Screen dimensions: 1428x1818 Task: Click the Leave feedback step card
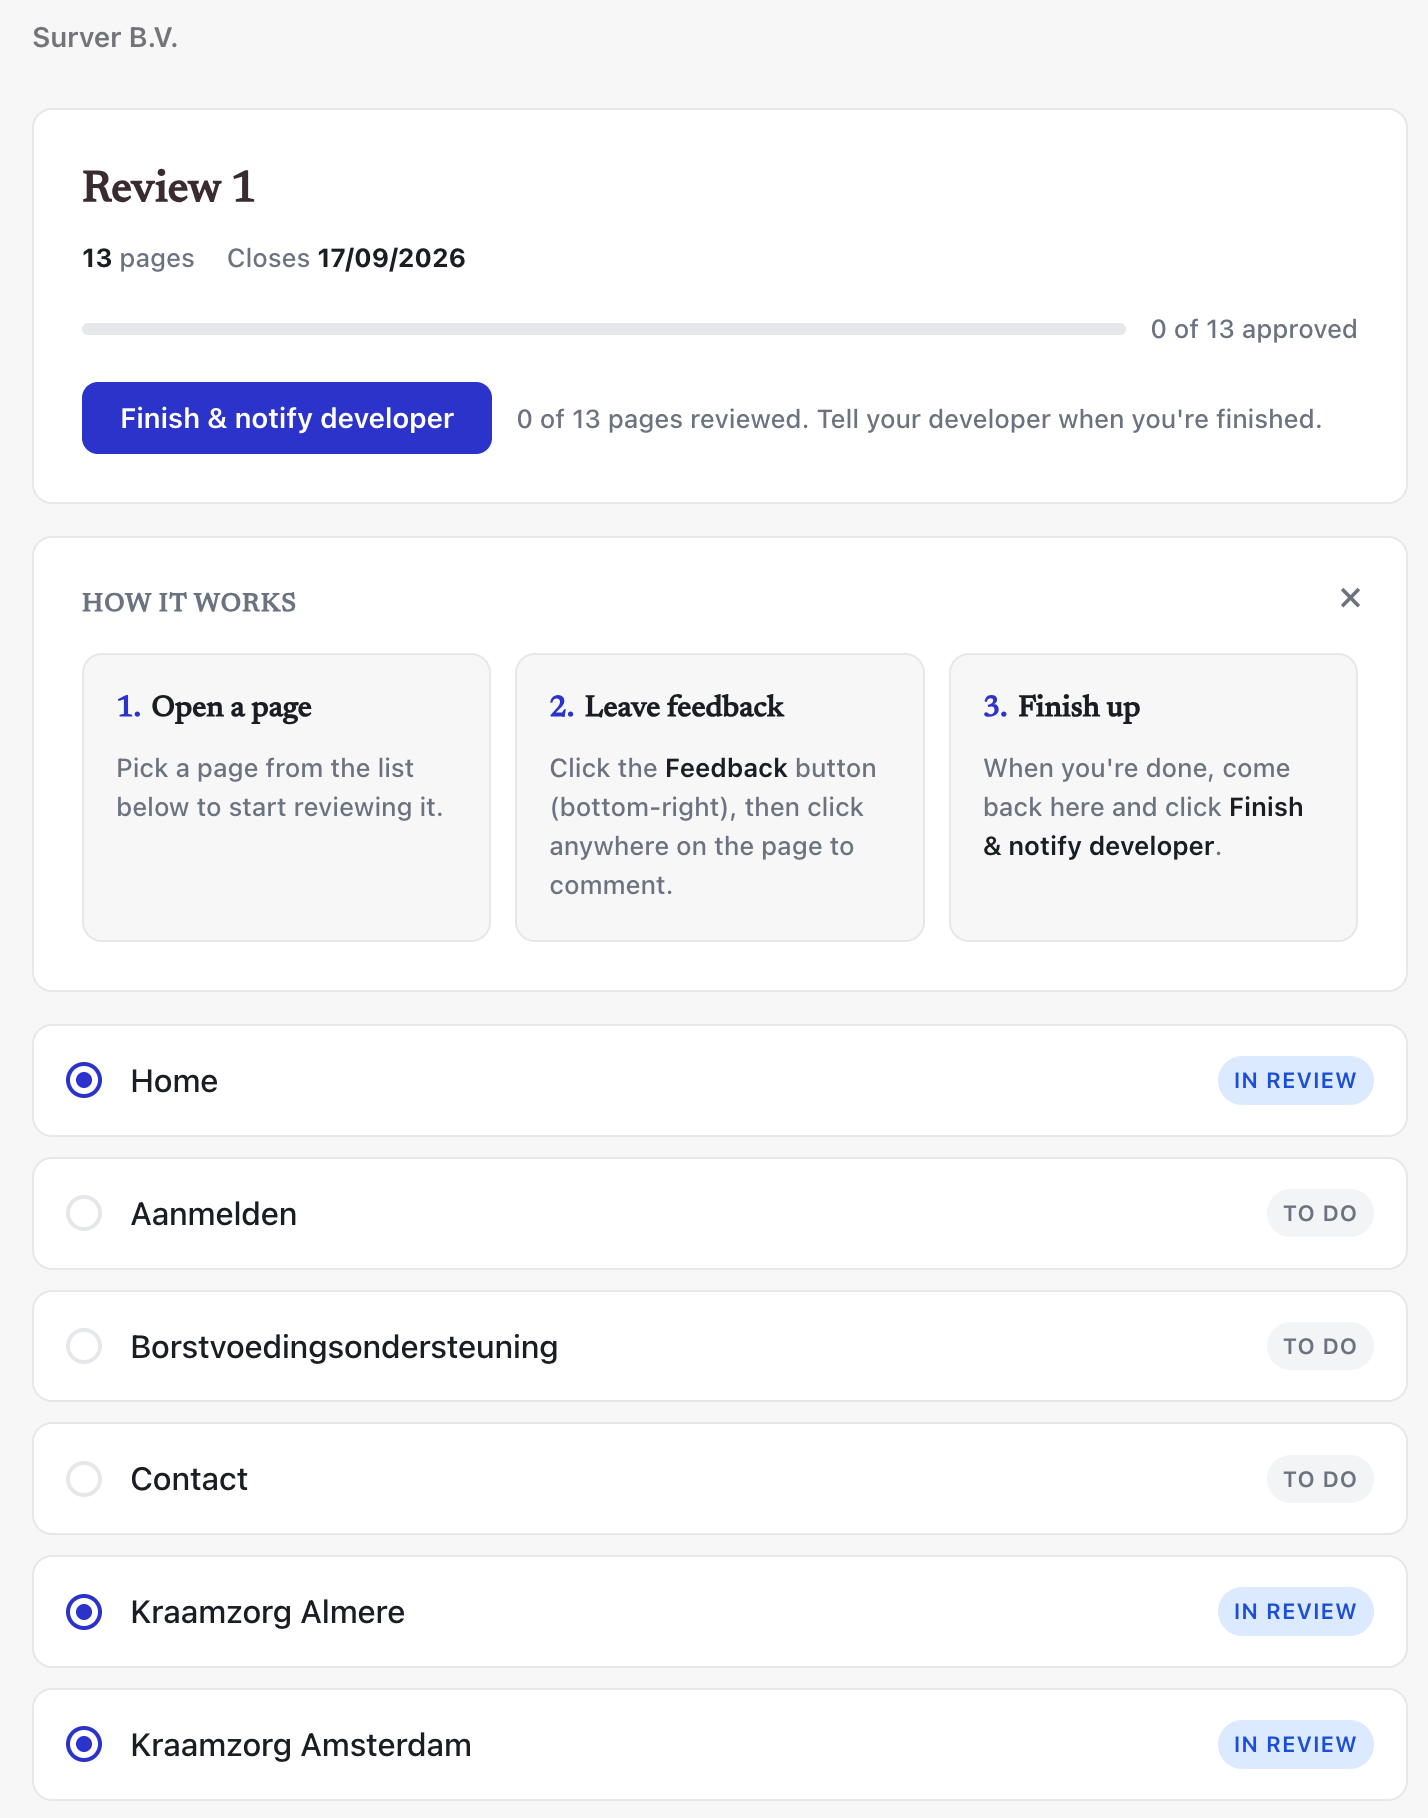click(x=719, y=797)
